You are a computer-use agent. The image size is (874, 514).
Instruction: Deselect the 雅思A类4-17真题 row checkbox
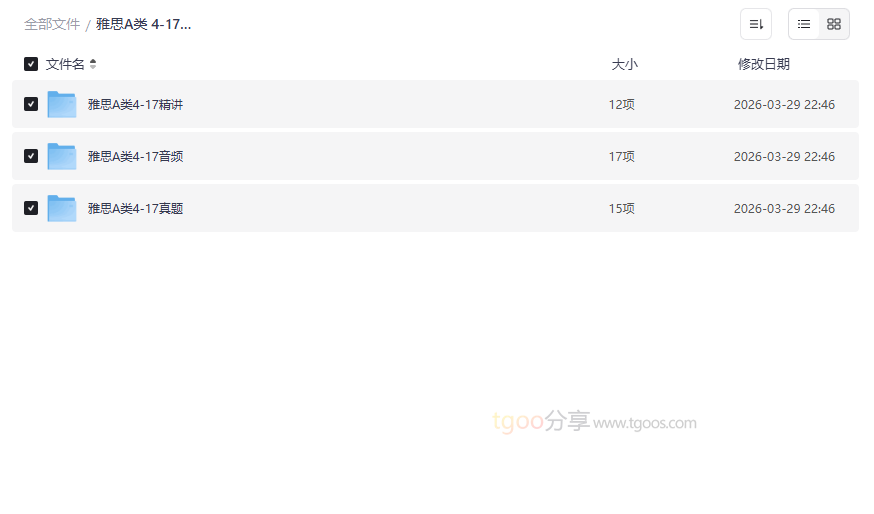coord(31,208)
